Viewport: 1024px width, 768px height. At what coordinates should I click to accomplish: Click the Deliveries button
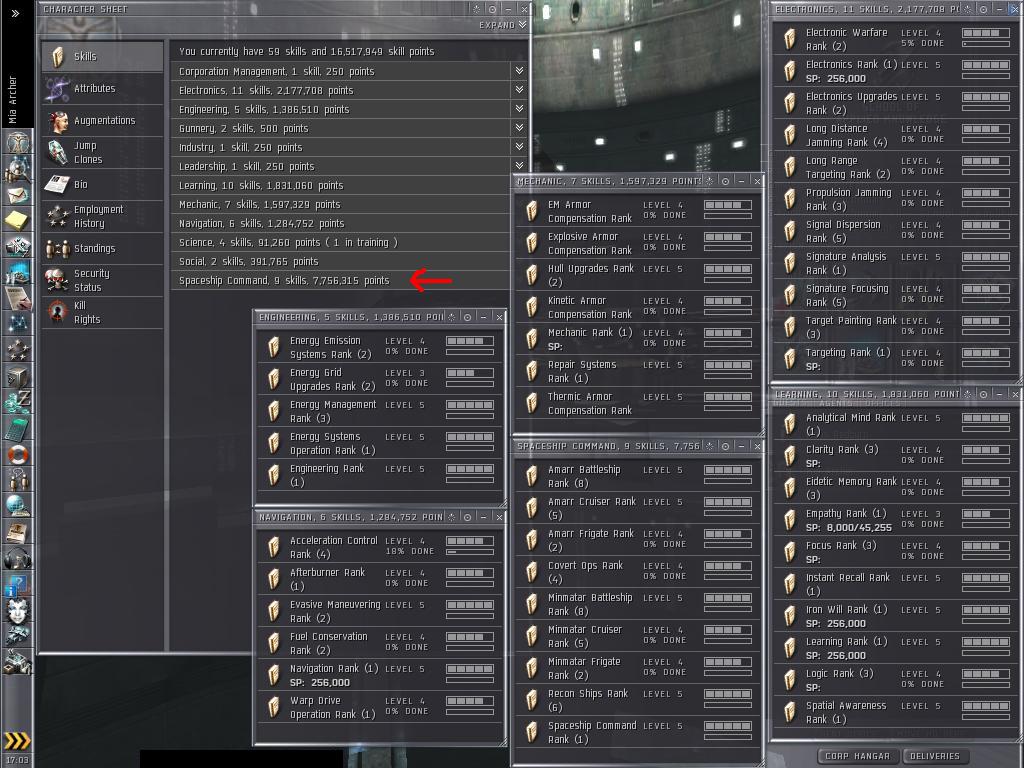935,756
